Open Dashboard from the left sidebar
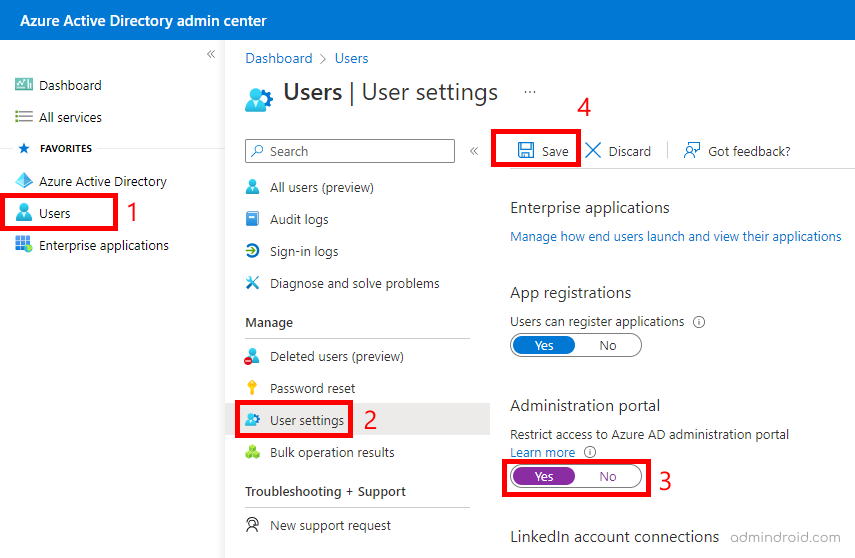The height and width of the screenshot is (558, 855). pos(70,86)
